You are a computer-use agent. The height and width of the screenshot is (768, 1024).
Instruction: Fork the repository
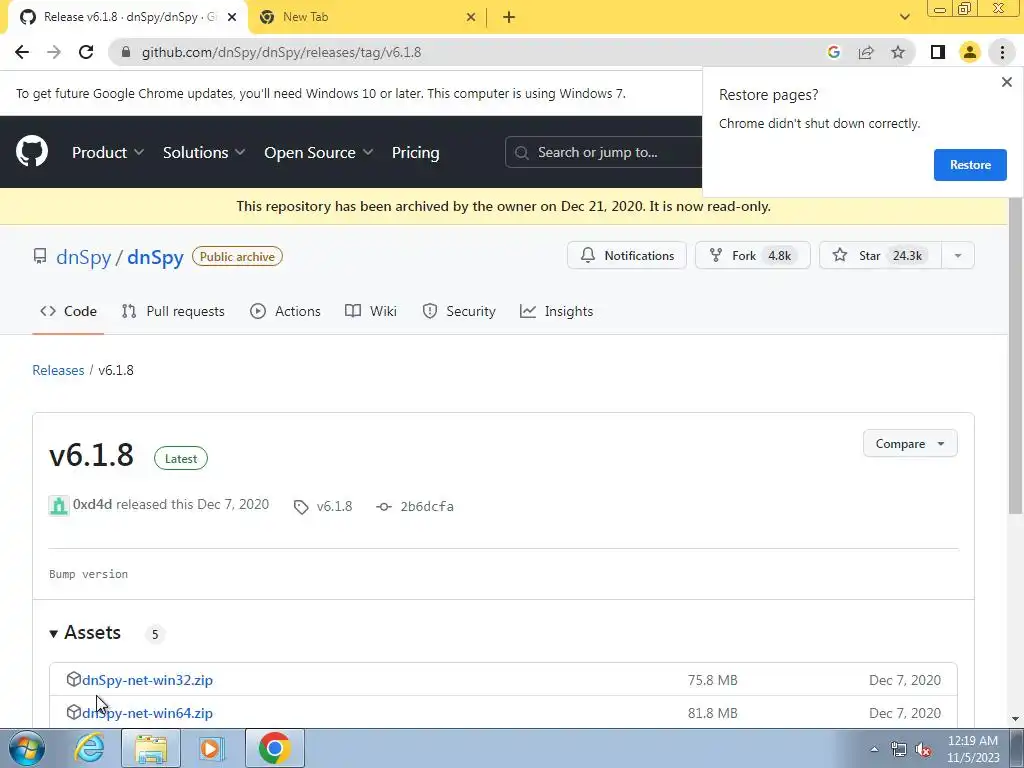pos(752,255)
